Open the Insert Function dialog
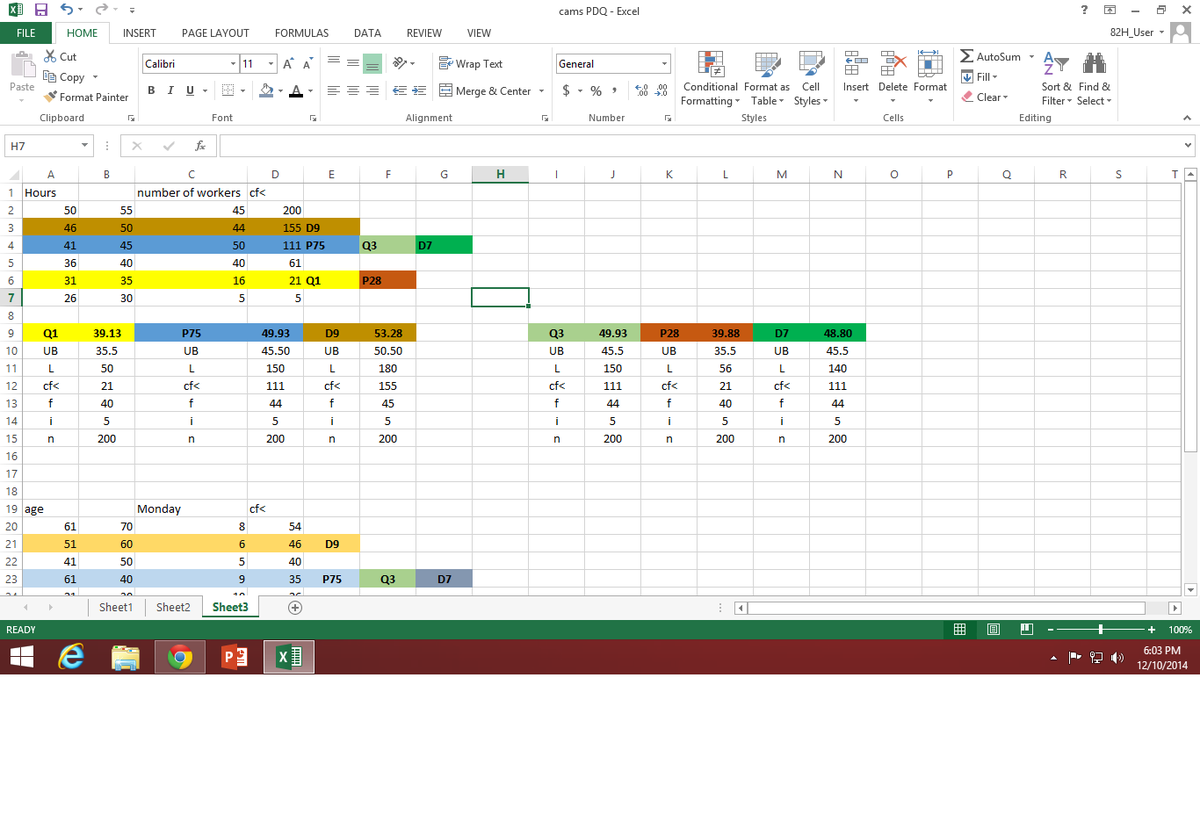This screenshot has width=1200, height=822. [201, 147]
